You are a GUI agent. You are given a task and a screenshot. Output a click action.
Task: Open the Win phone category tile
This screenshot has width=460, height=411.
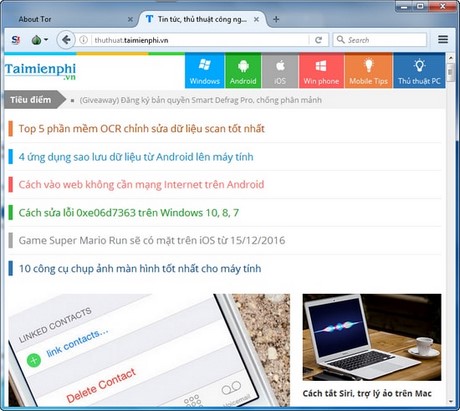point(321,71)
